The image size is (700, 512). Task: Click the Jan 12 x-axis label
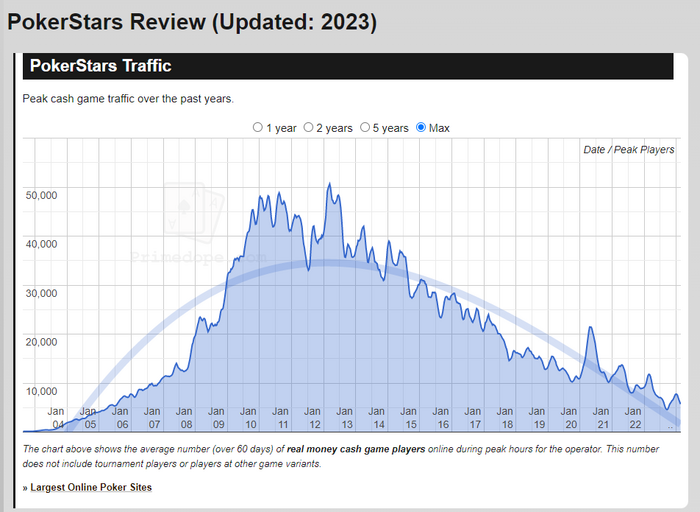(x=312, y=418)
